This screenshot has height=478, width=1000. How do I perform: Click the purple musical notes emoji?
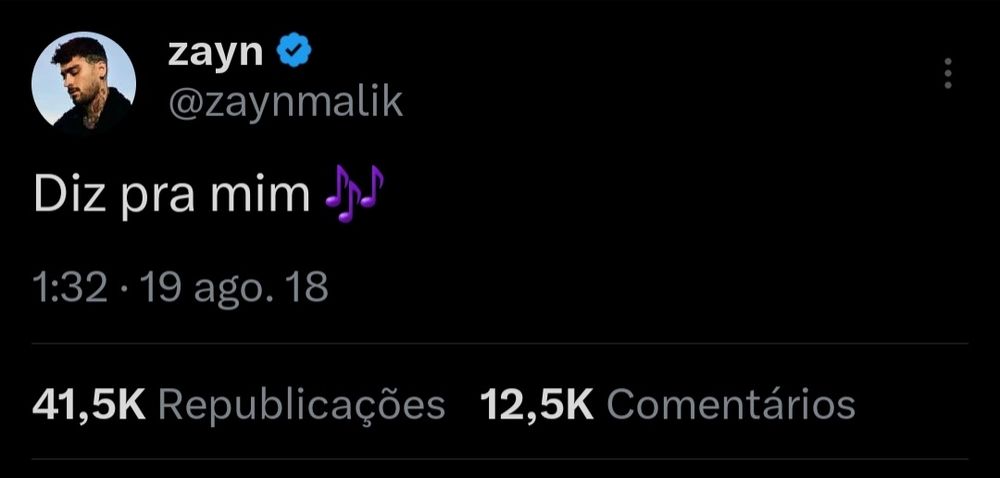(x=354, y=194)
